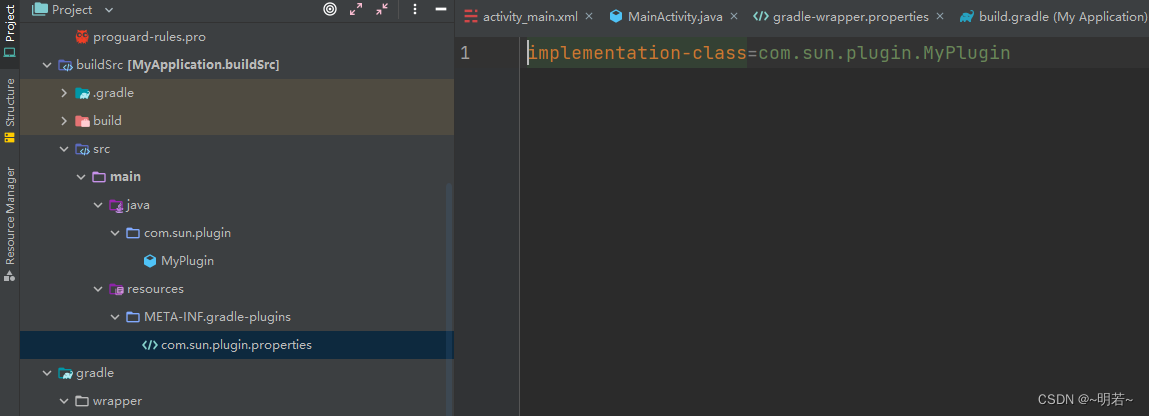Click the Expand All icon in Project panel
This screenshot has height=416, width=1149.
[x=356, y=10]
